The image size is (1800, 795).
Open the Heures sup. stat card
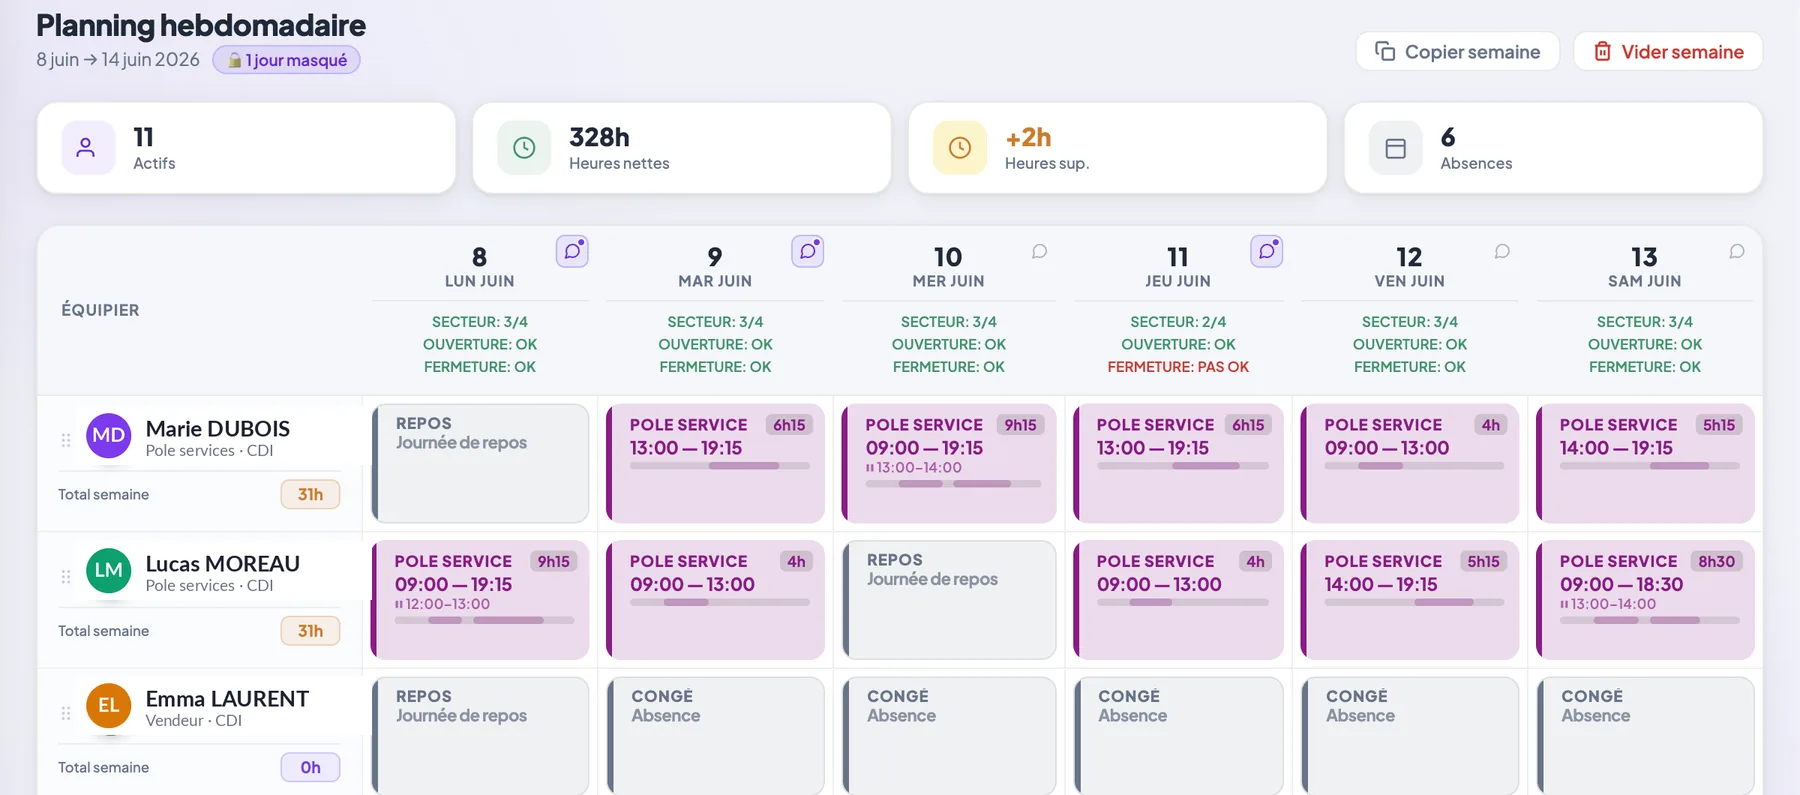(x=1118, y=148)
